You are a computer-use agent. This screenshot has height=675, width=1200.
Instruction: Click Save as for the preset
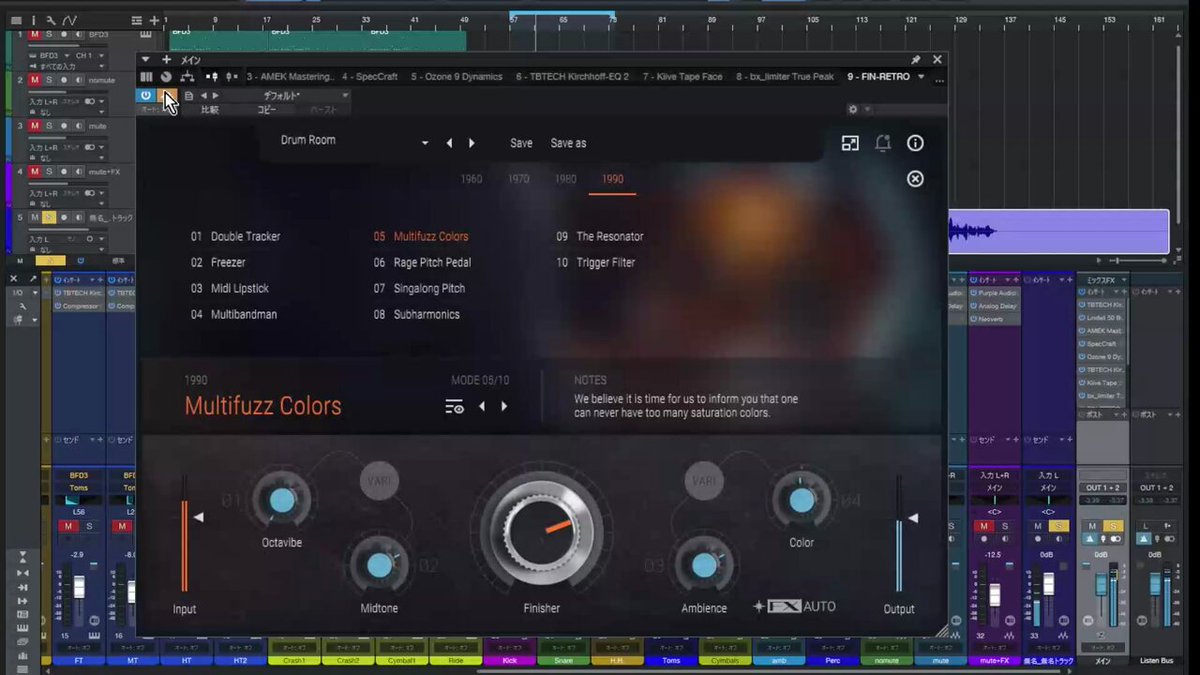568,143
